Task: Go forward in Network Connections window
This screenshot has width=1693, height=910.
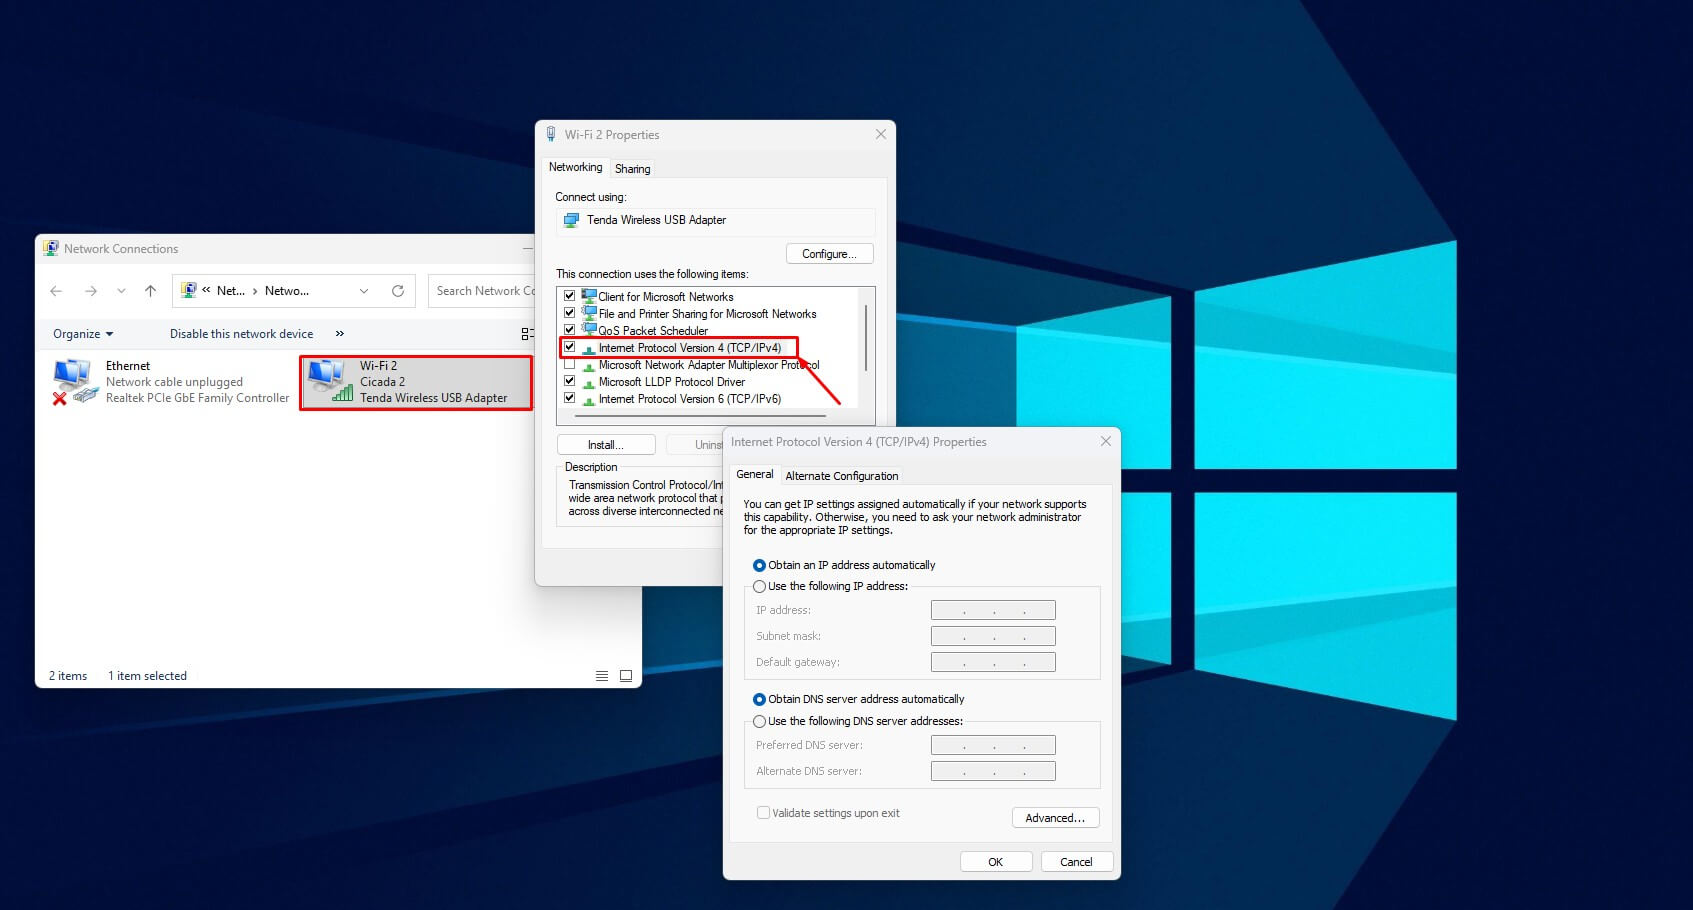Action: pyautogui.click(x=91, y=291)
